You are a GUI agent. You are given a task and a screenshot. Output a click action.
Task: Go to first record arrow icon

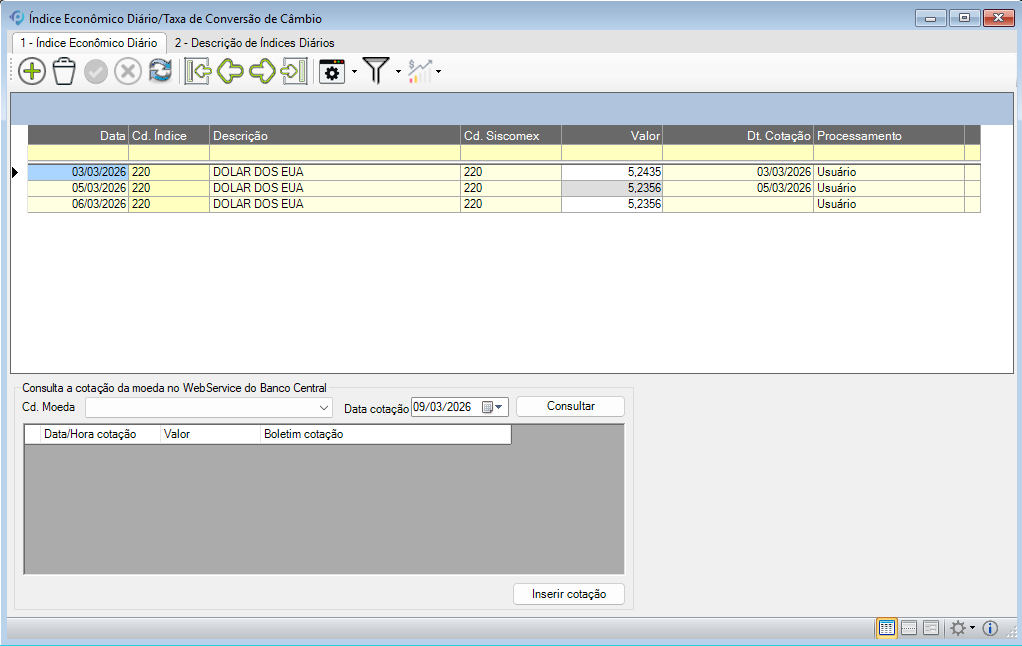(x=197, y=71)
